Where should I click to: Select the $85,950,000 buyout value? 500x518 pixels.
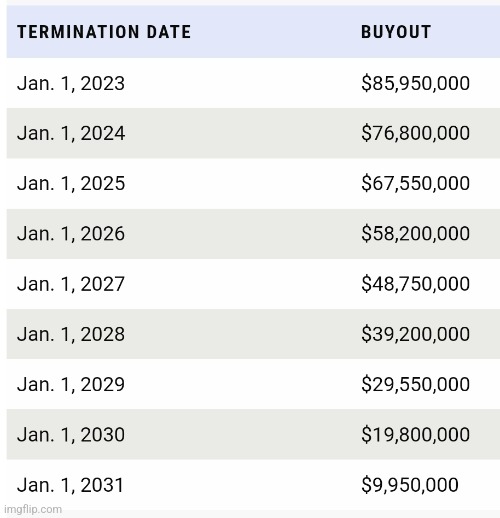pos(415,83)
